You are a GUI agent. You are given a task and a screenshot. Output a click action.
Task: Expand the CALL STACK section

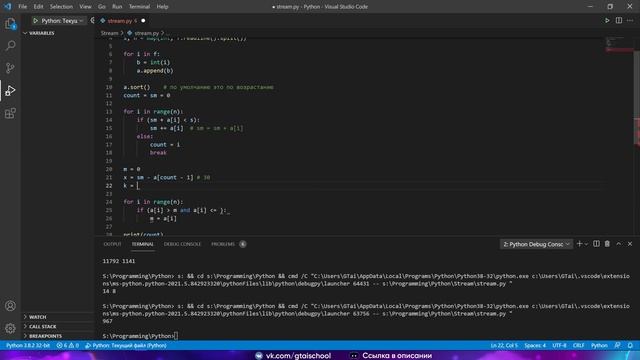coord(42,327)
